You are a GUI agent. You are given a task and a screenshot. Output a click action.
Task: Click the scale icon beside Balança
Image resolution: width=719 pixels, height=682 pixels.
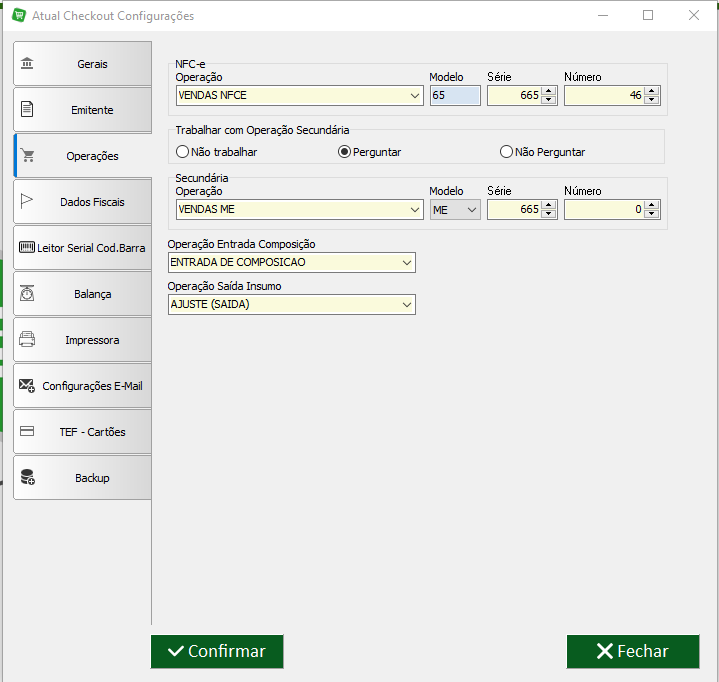(27, 293)
